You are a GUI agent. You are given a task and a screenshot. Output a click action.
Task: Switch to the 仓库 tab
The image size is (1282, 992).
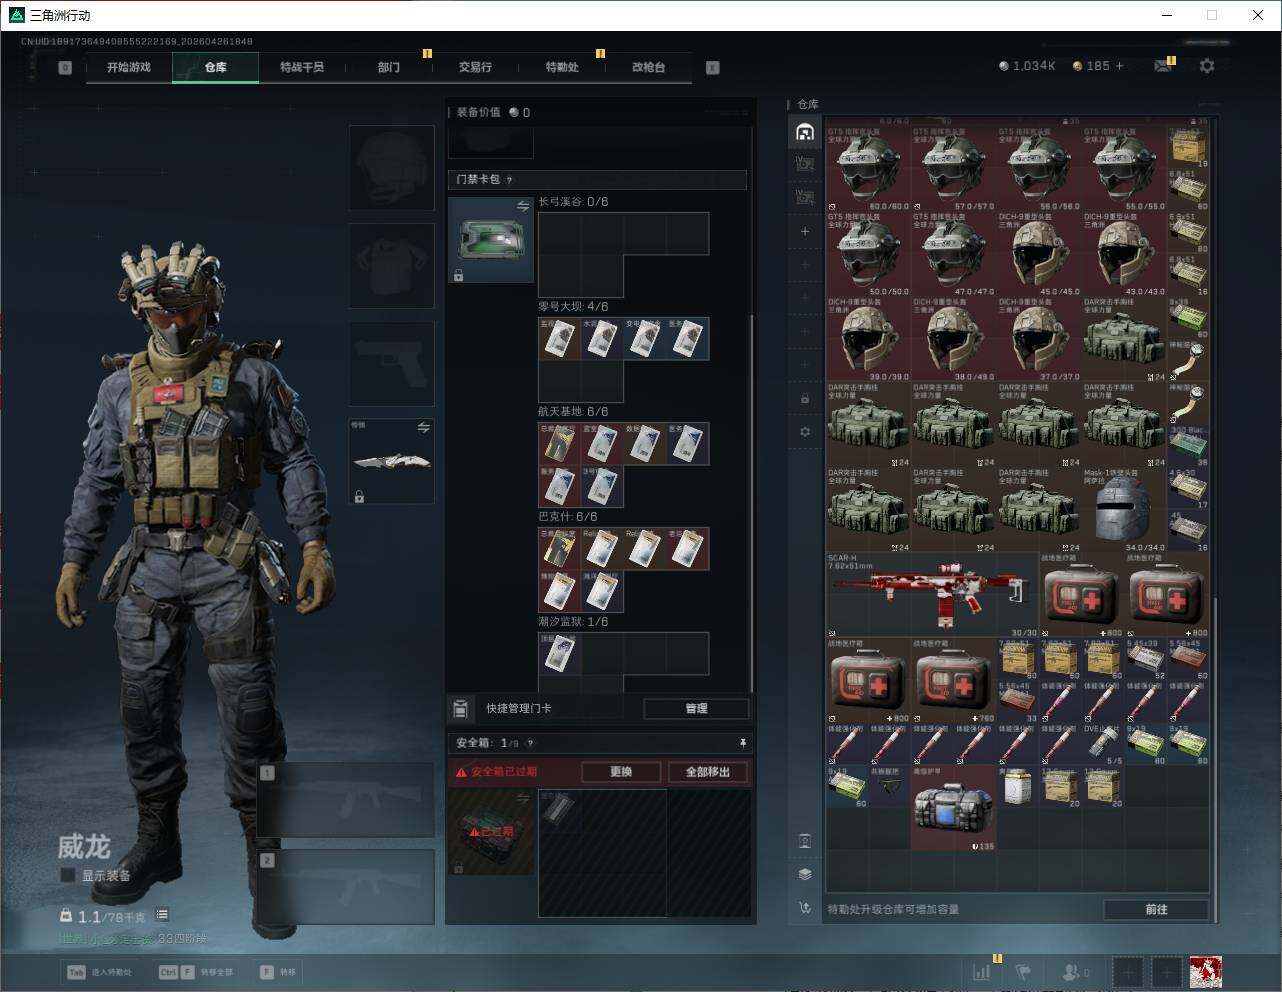click(215, 67)
